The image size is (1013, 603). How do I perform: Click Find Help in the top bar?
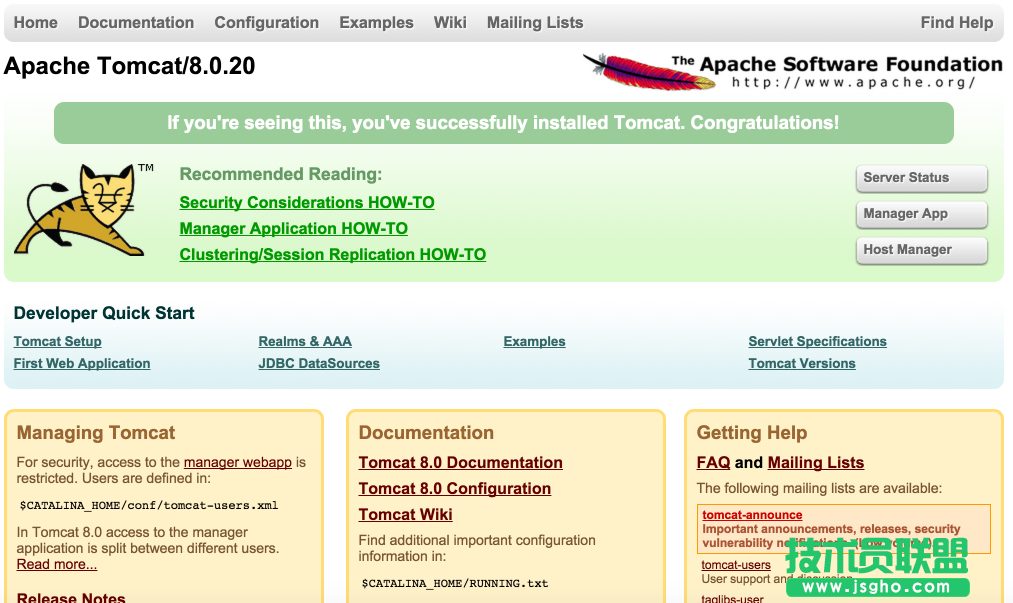956,22
